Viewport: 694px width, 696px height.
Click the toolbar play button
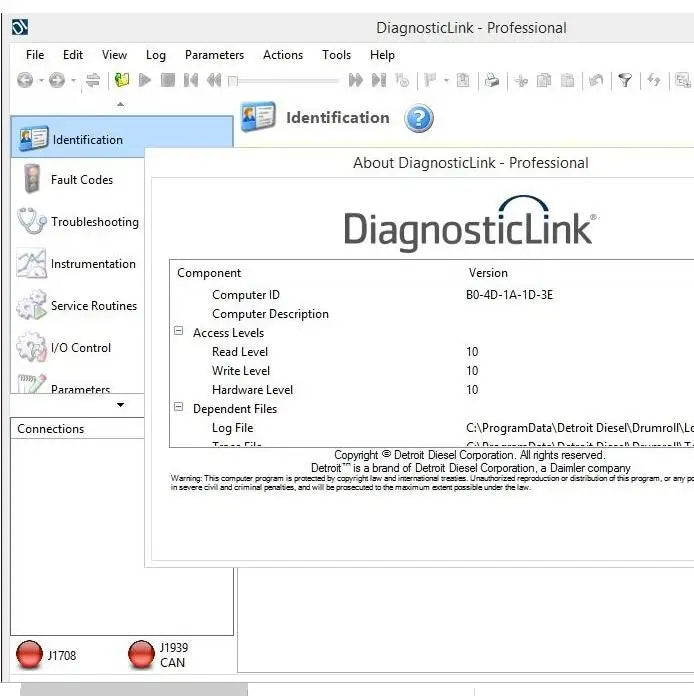tap(145, 81)
